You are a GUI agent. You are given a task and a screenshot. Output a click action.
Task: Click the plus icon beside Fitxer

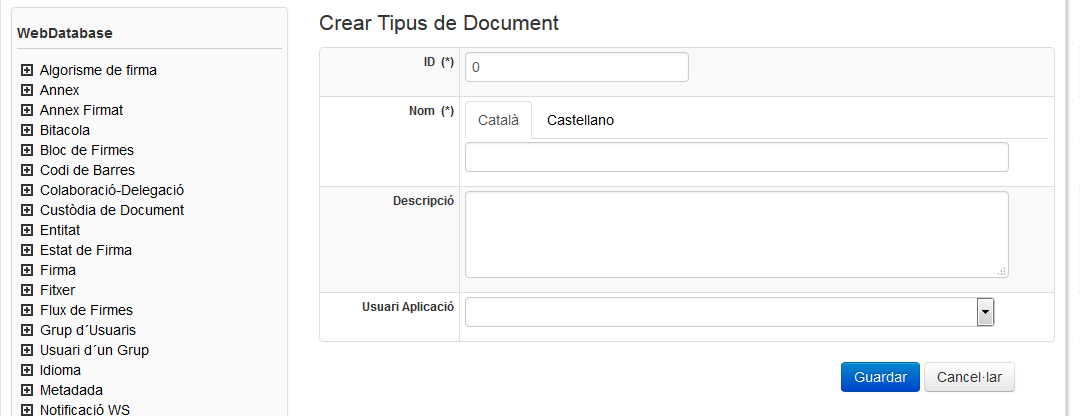click(27, 290)
